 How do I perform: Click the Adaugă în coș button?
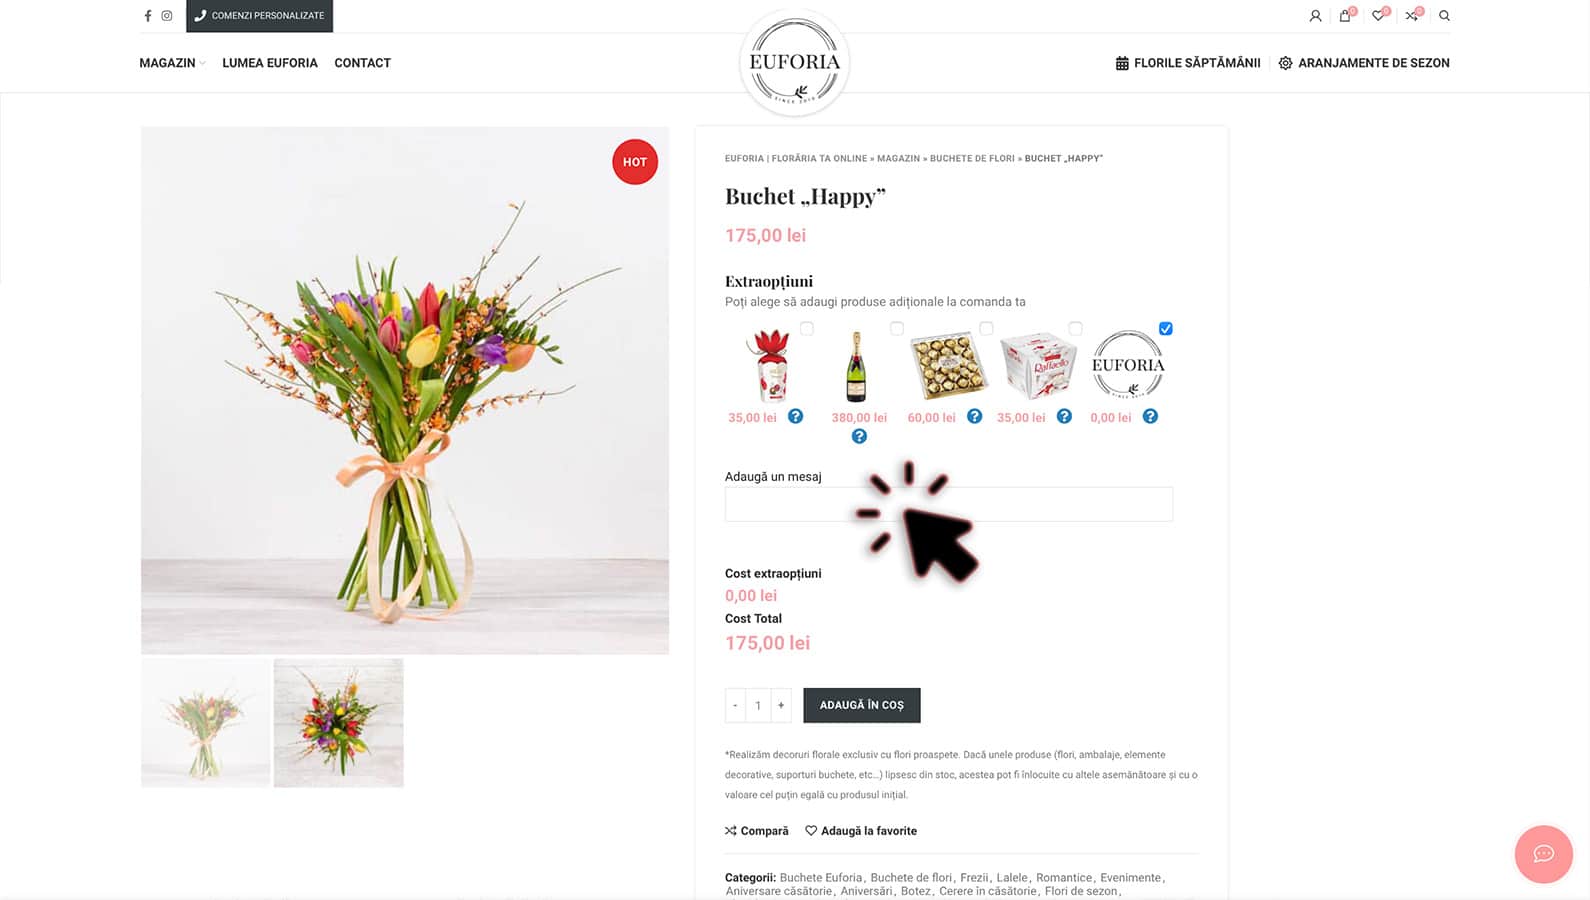[x=862, y=705]
